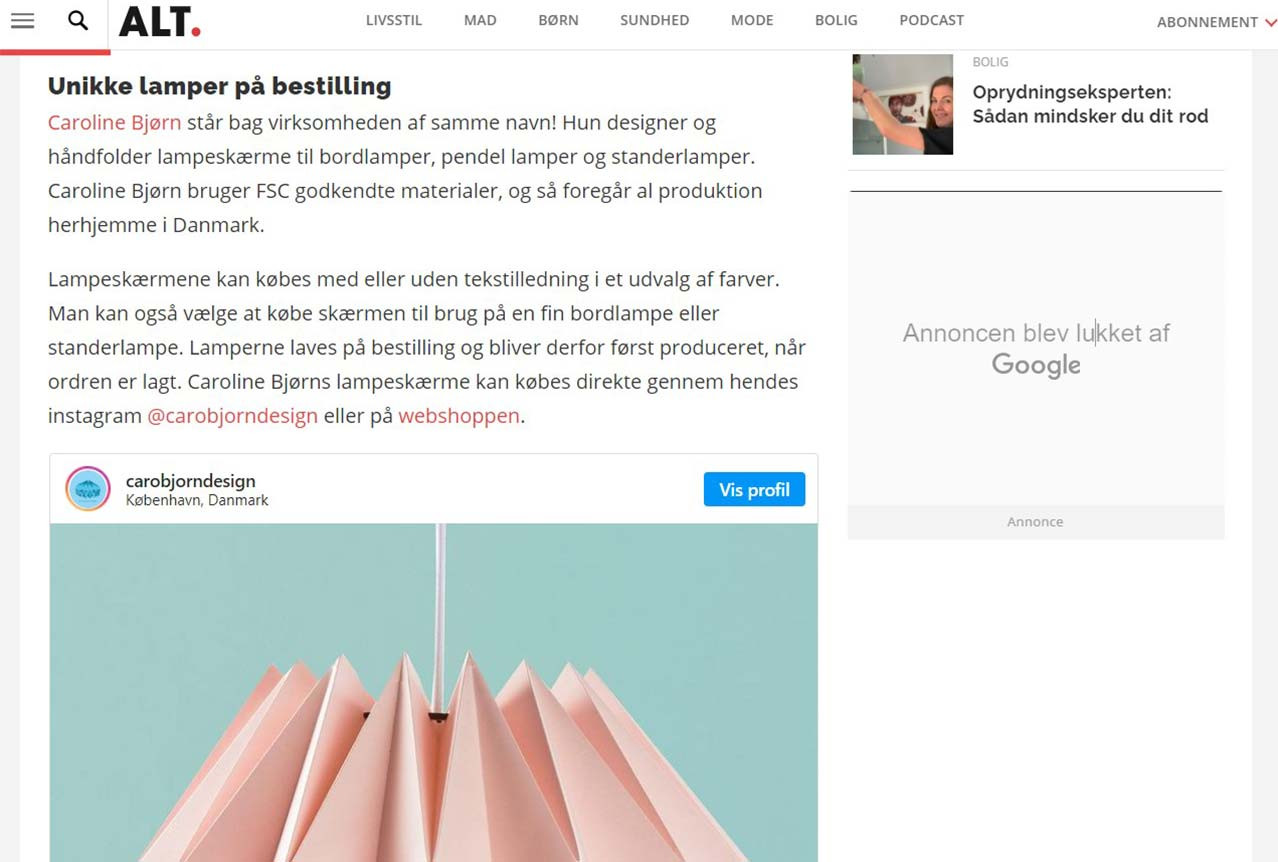Open the Livsstil menu item
Viewport: 1278px width, 862px height.
394,20
